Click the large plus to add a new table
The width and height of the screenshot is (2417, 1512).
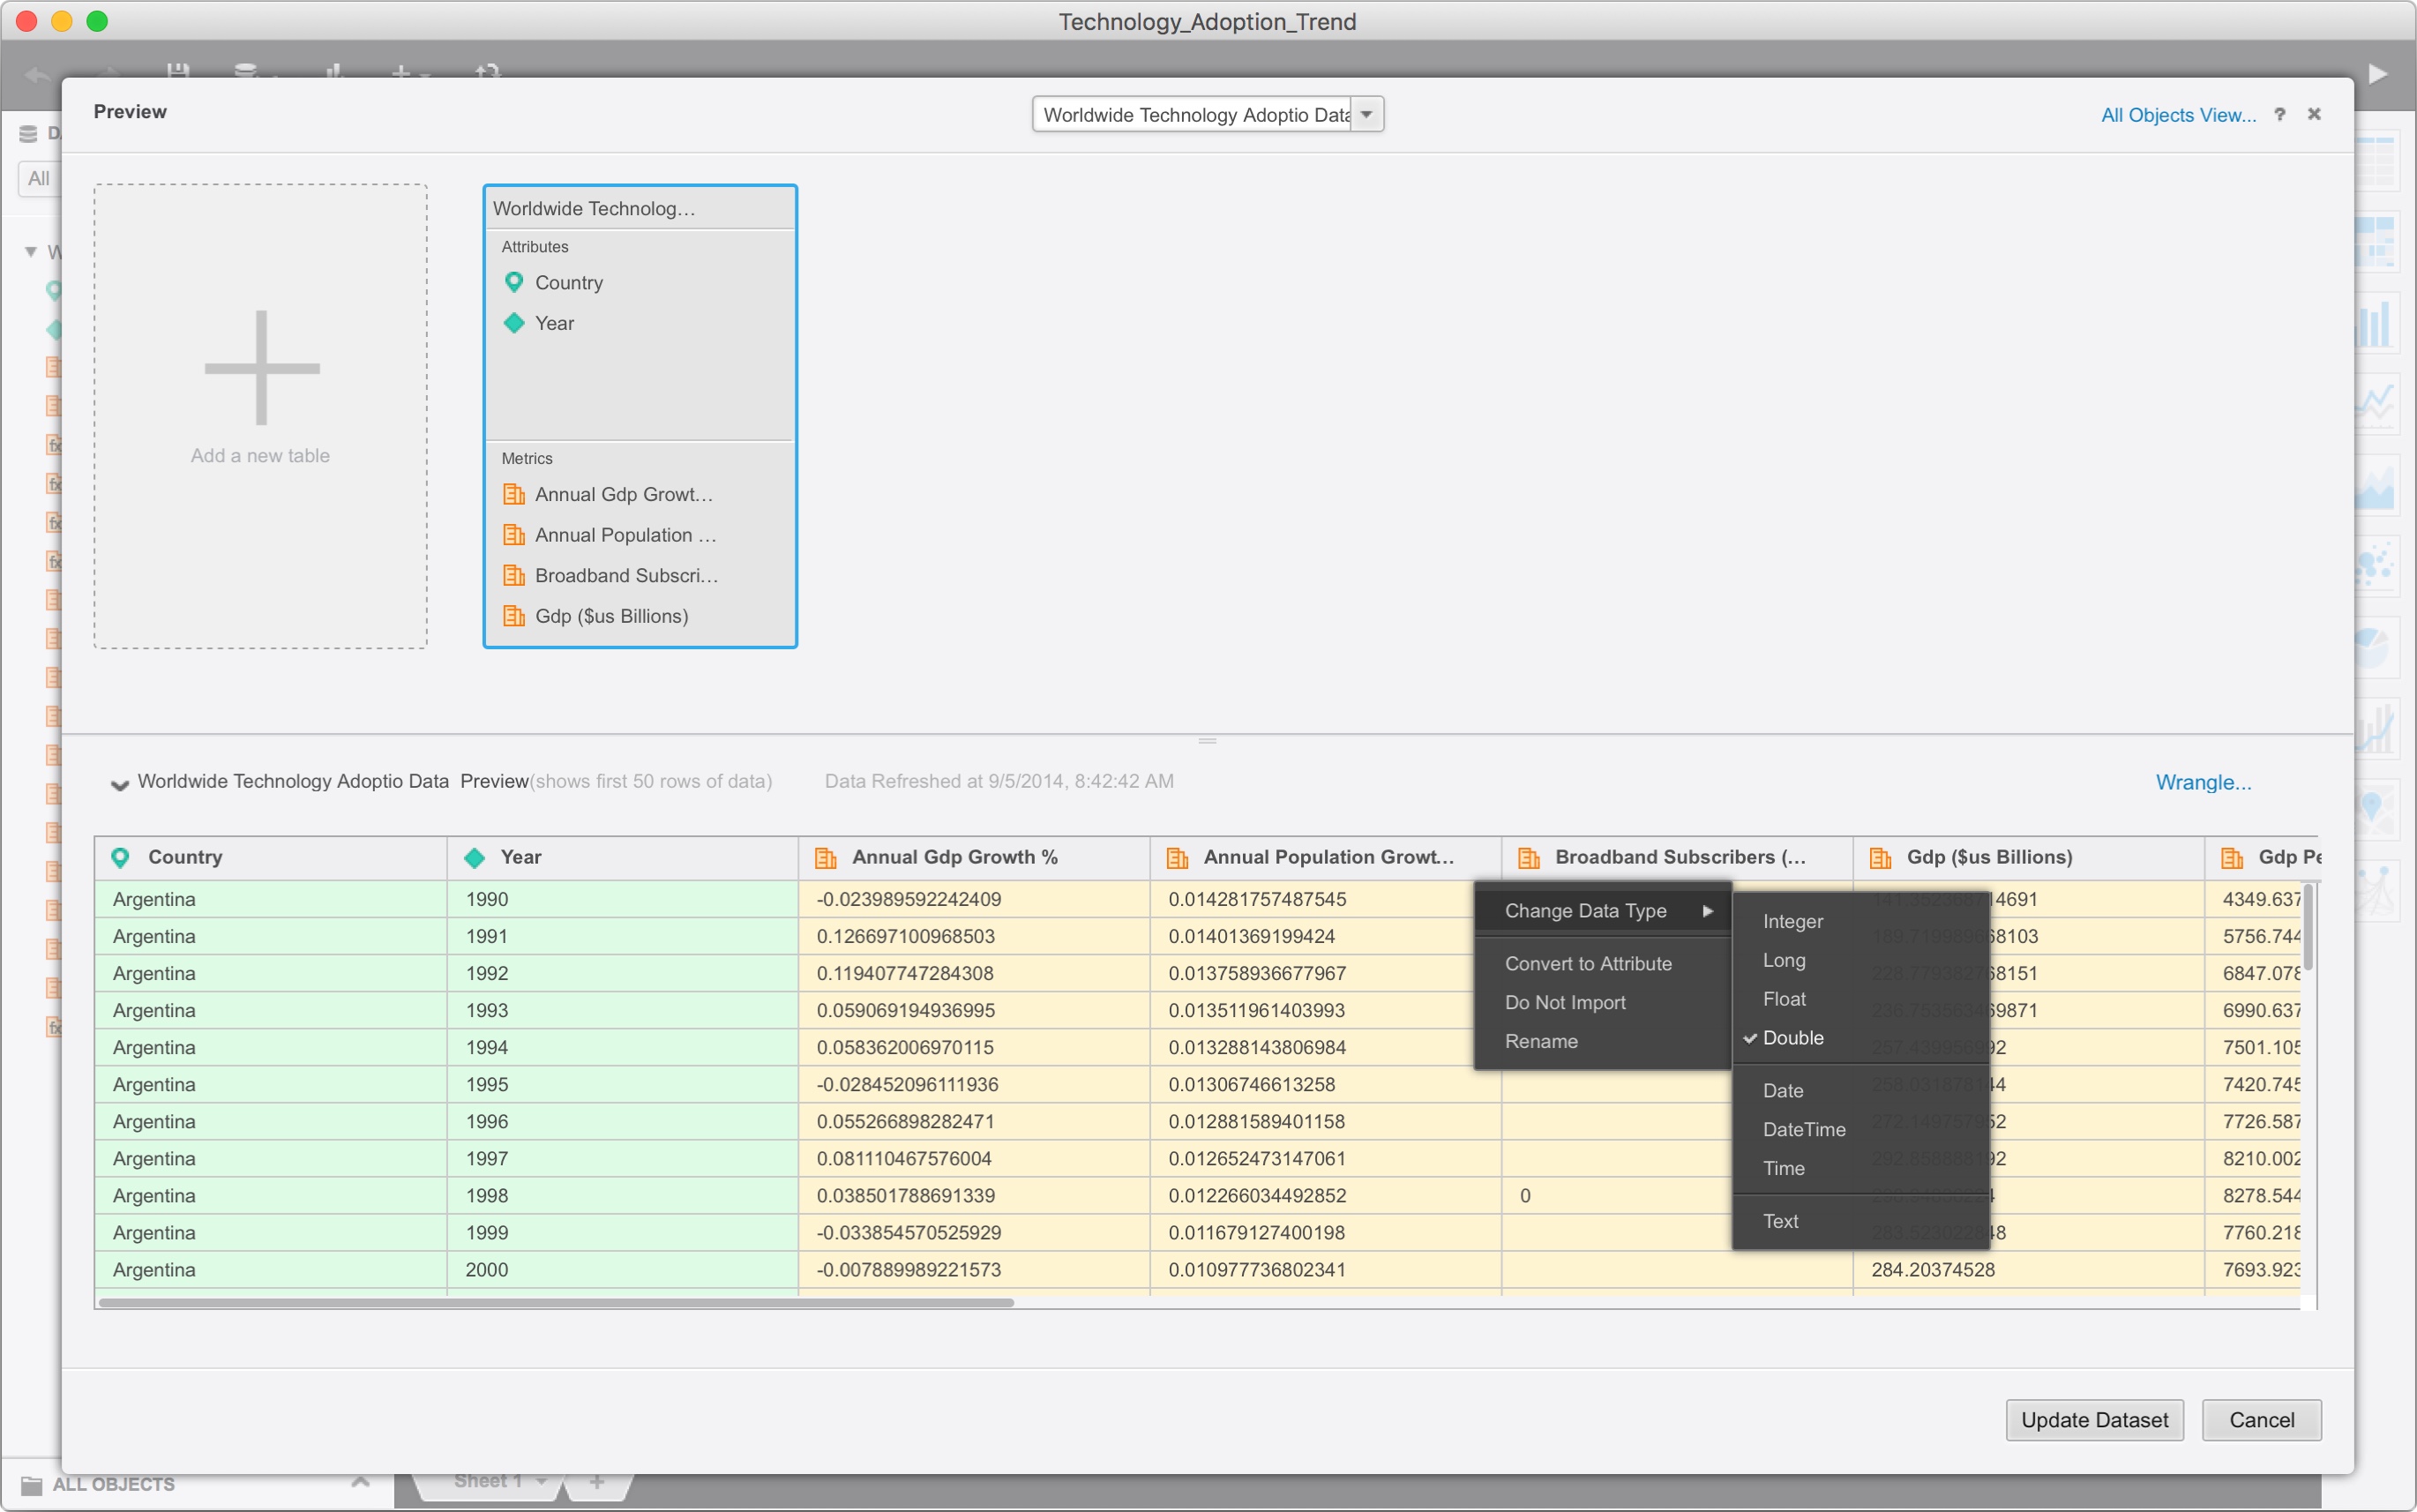click(x=262, y=368)
